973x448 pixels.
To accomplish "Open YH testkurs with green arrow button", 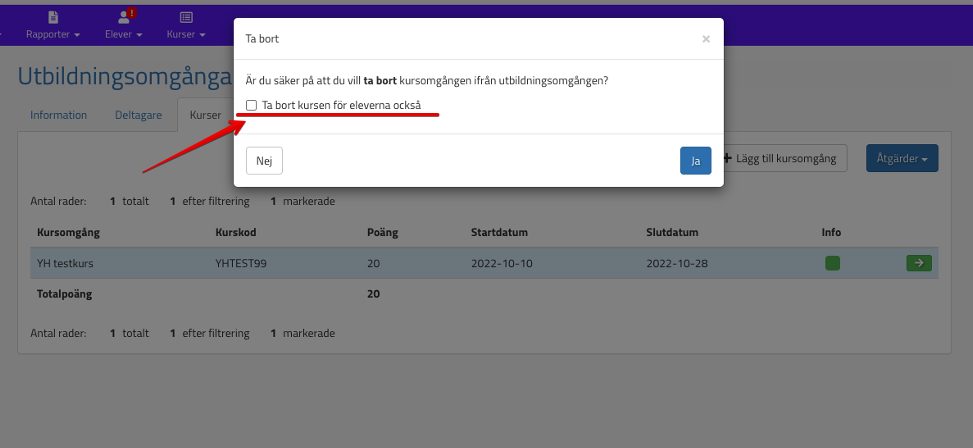I will (x=917, y=263).
